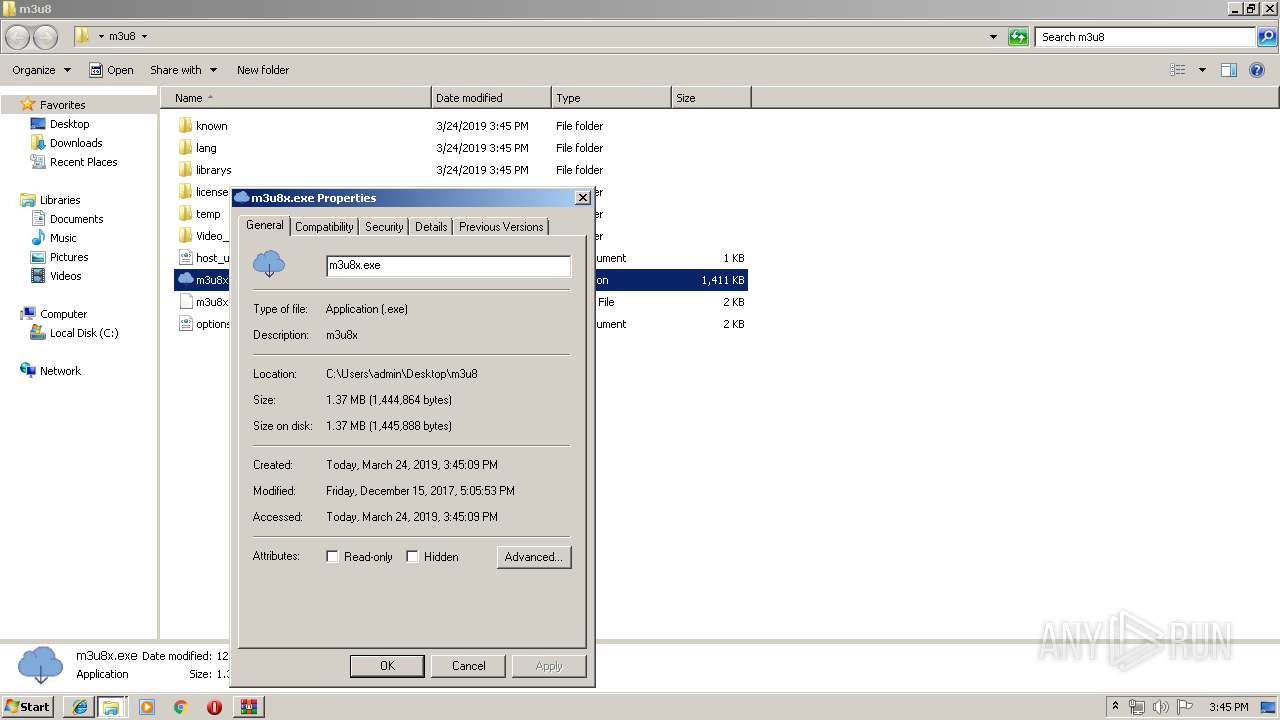Switch to the Security tab

[384, 227]
